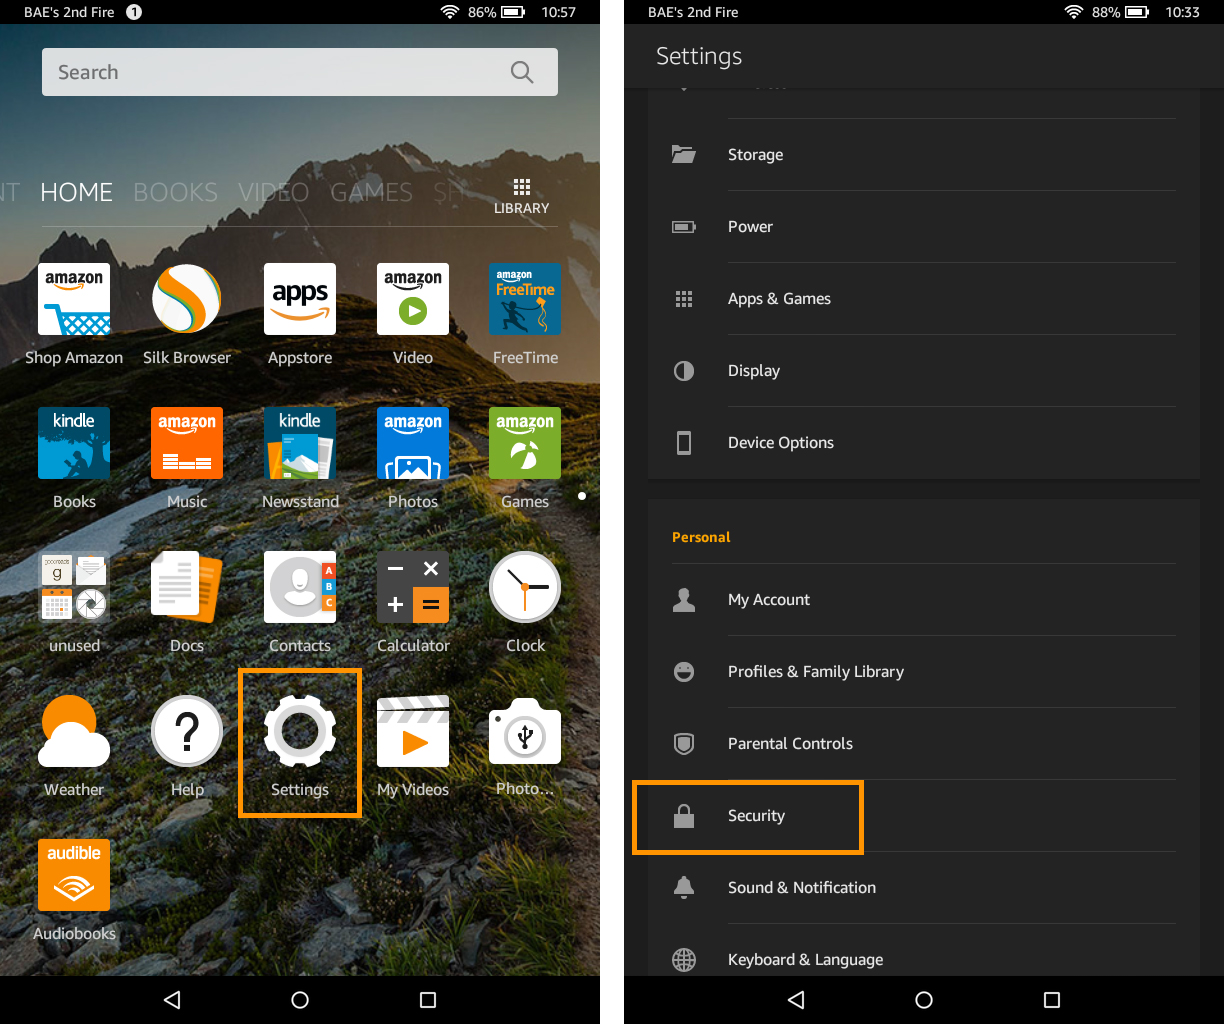Tap Recent apps square on home screen

[428, 1000]
